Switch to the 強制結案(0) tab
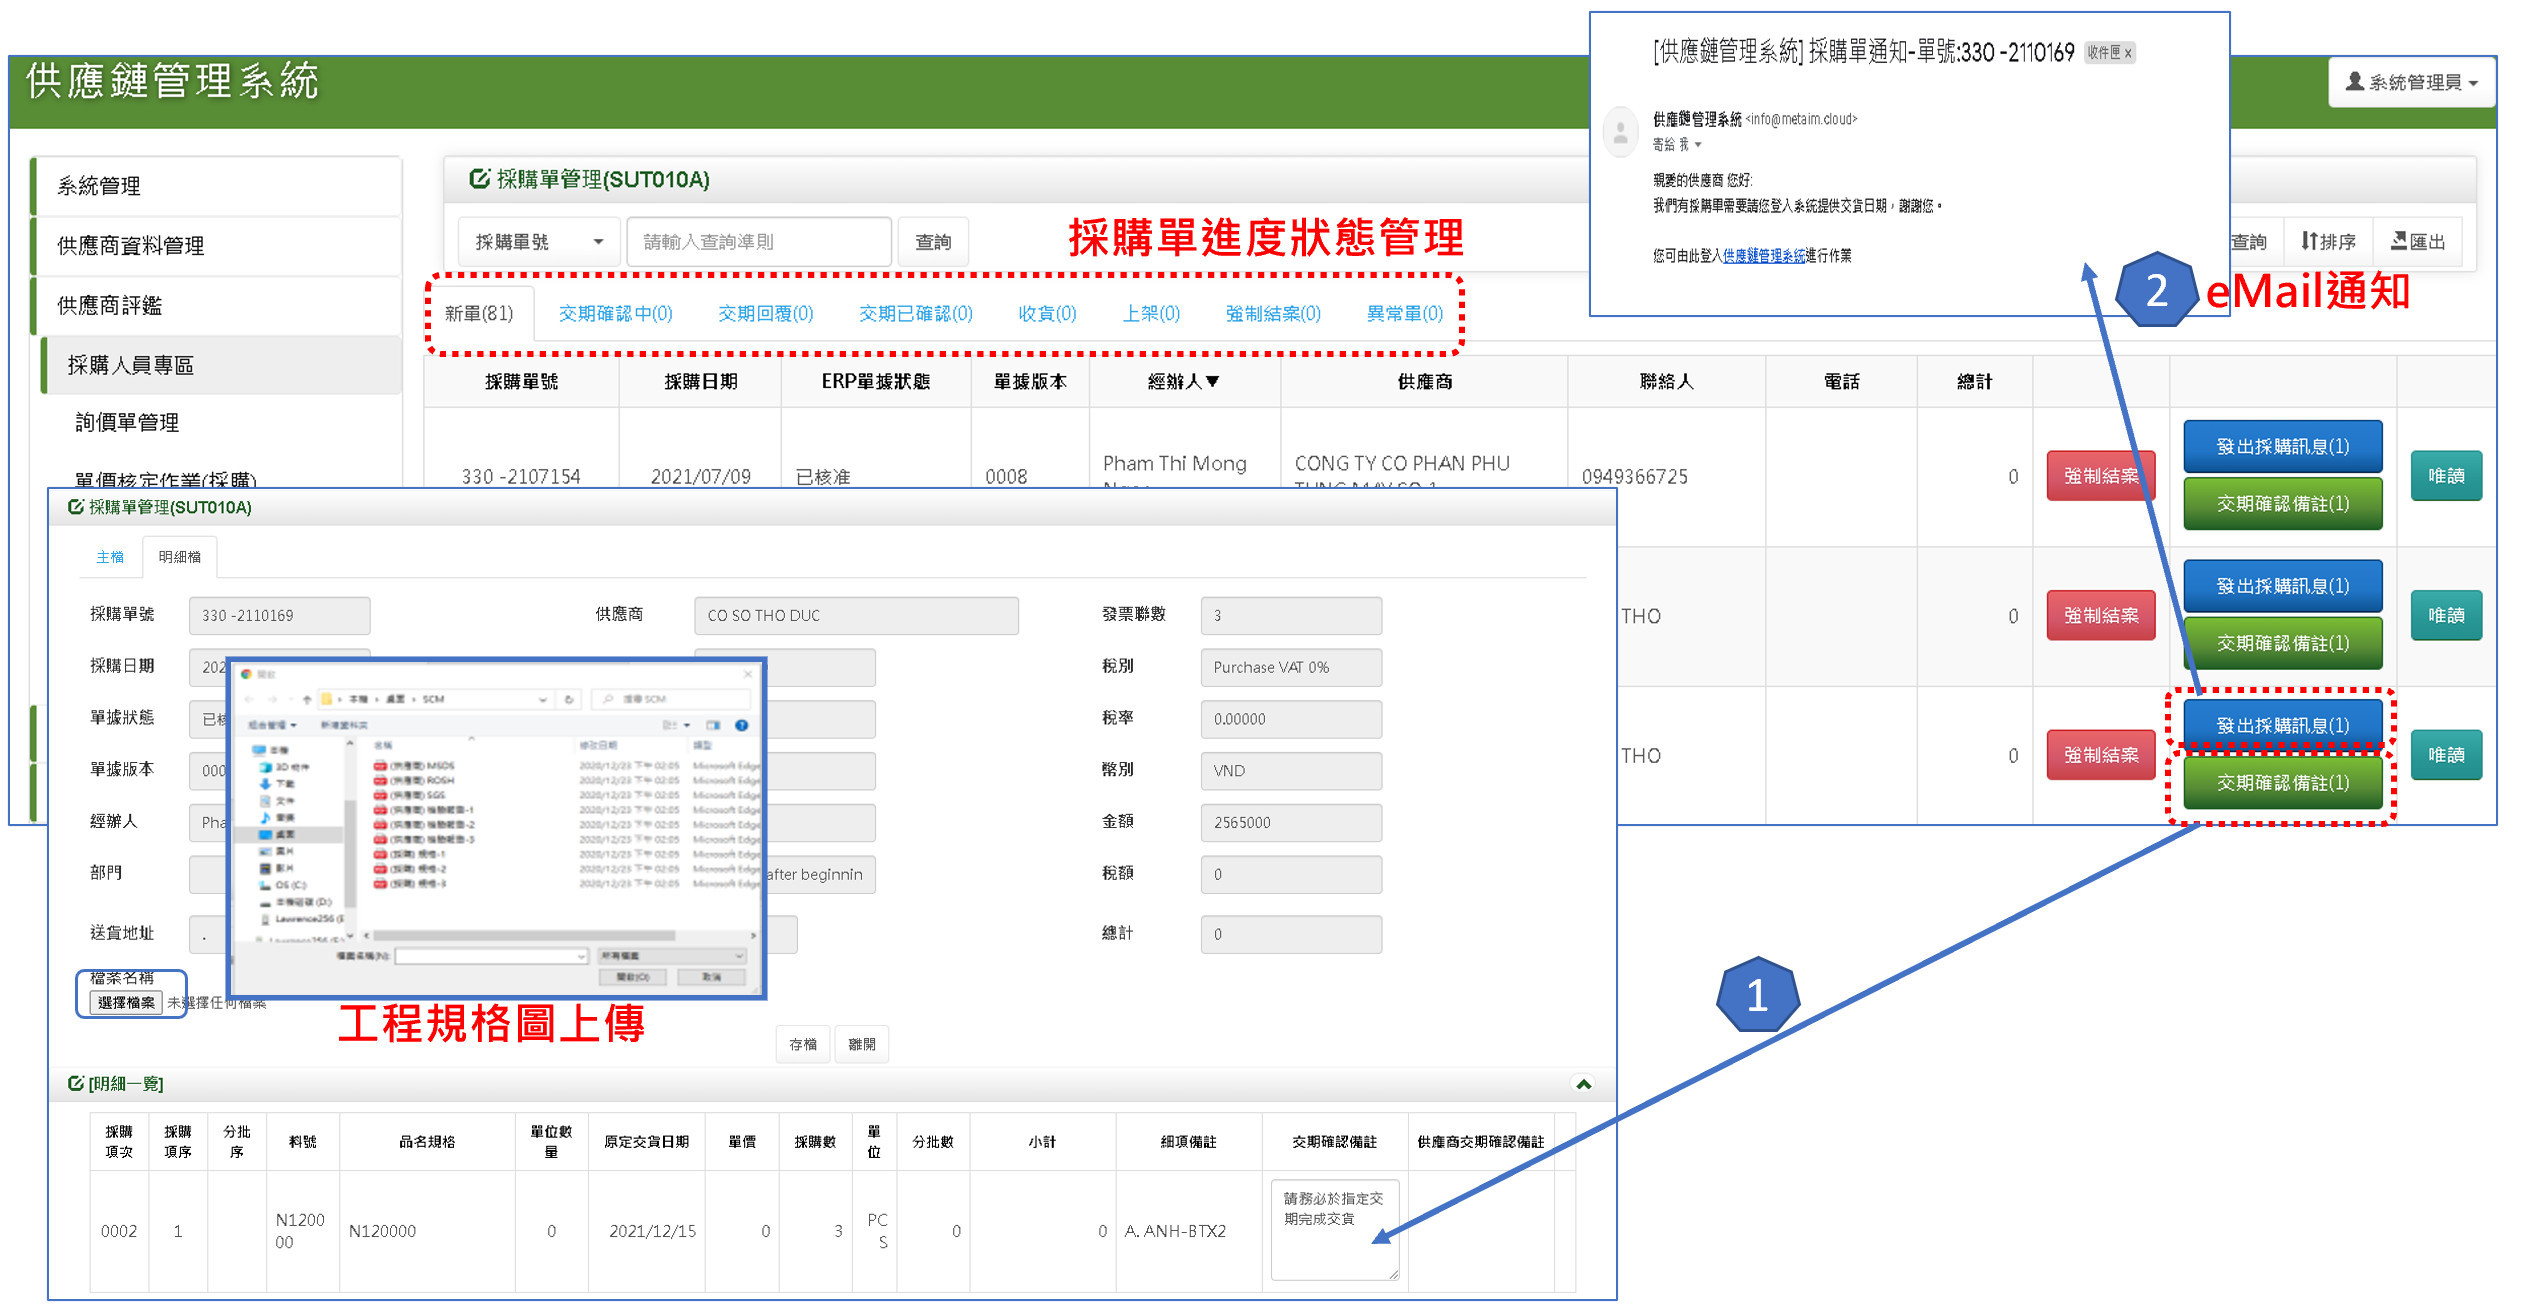The image size is (2531, 1305). (x=1273, y=314)
